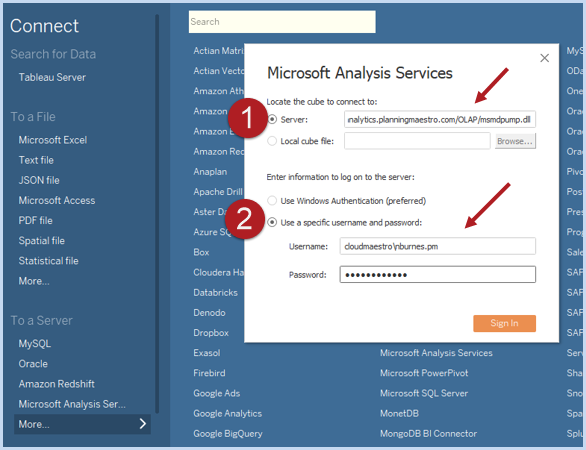This screenshot has width=586, height=450.
Task: Select Google BigQuery connector
Action: click(x=228, y=434)
